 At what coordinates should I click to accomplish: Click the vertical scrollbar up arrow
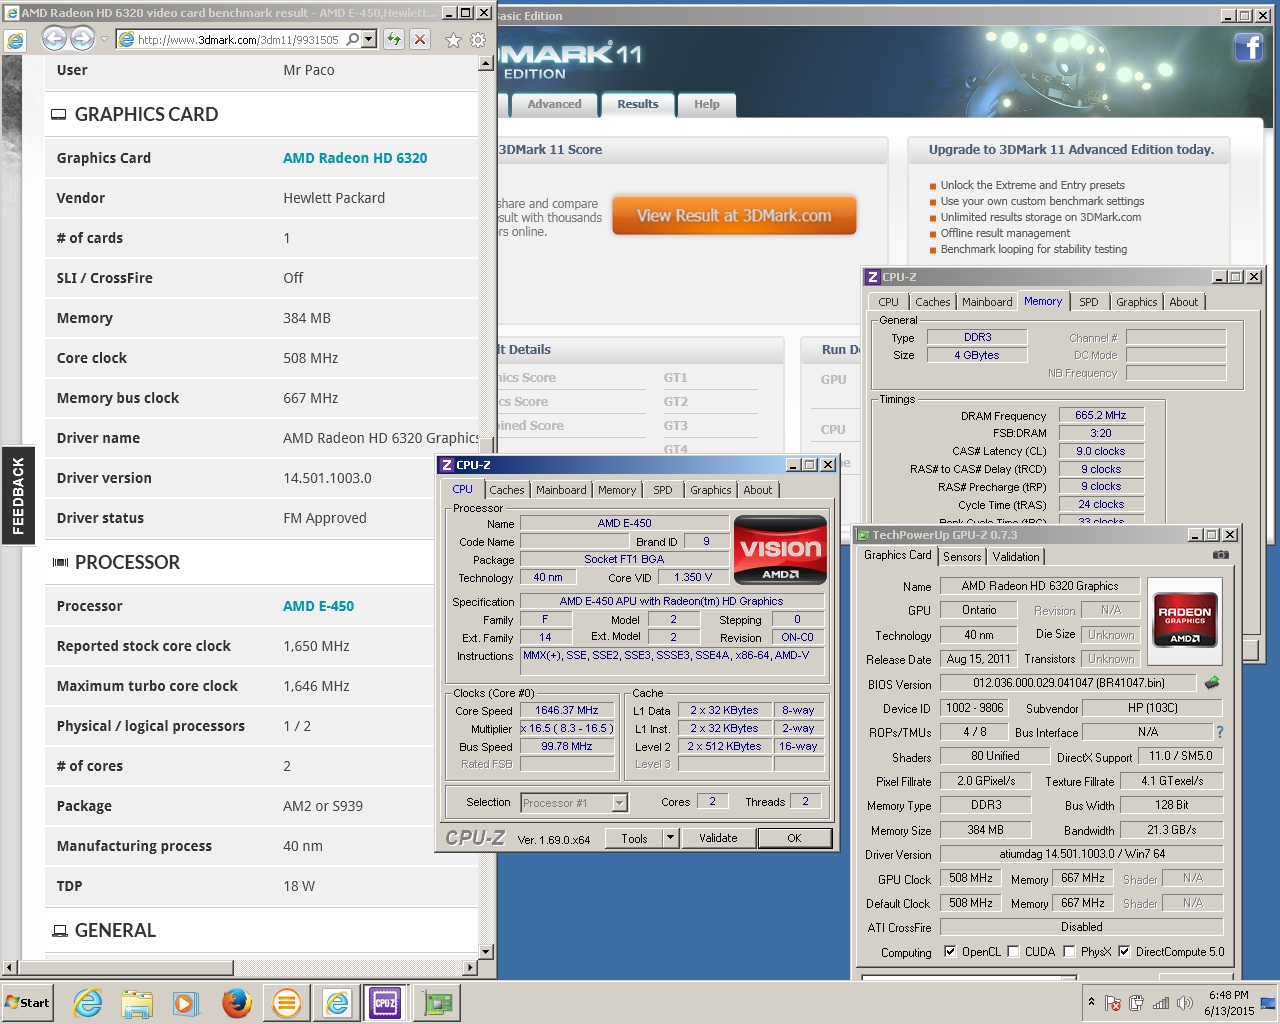[486, 63]
